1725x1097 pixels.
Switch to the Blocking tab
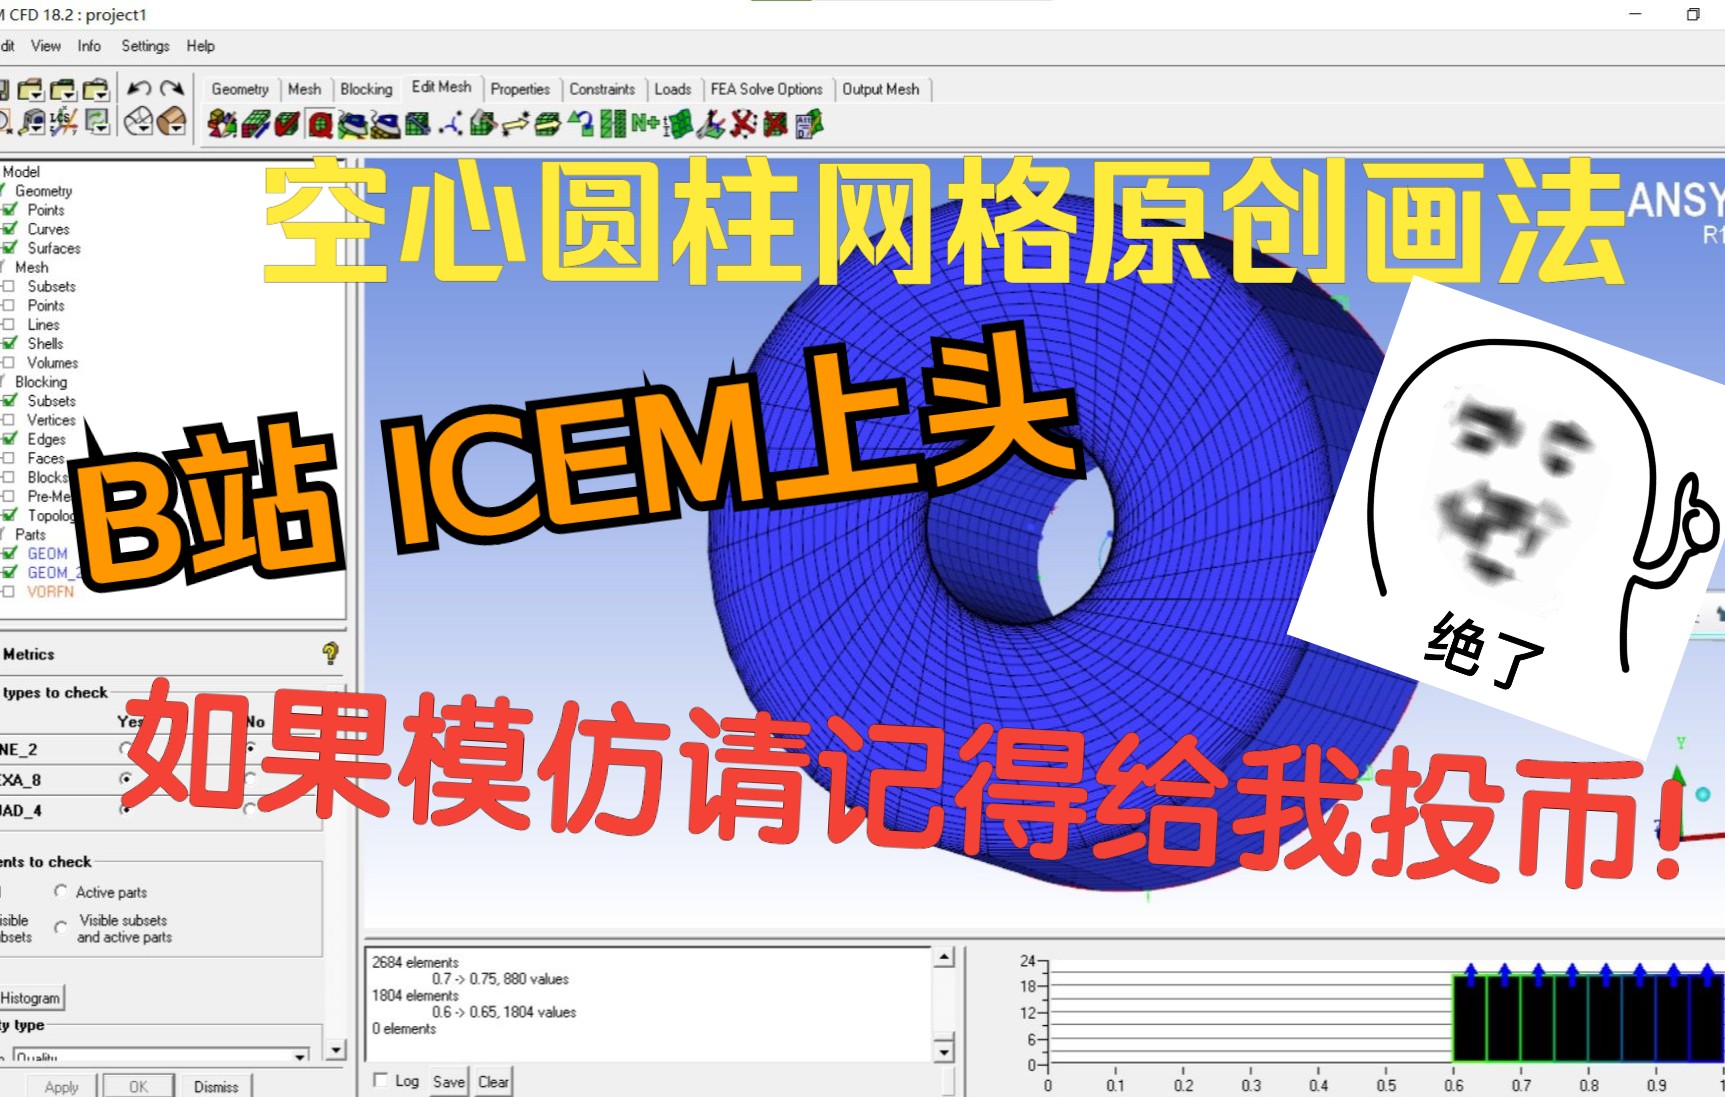tap(366, 89)
